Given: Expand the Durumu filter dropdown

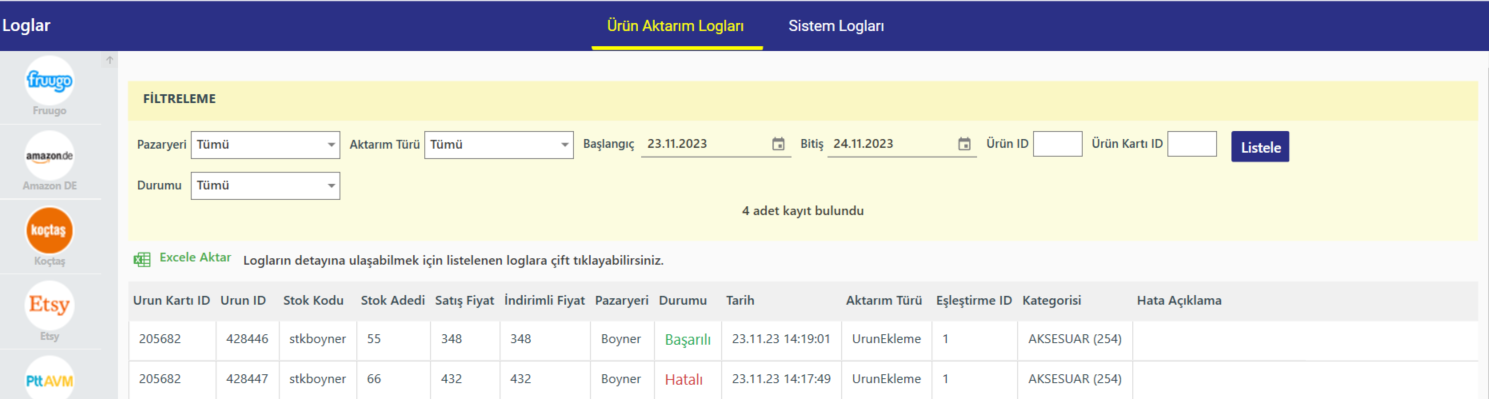Looking at the screenshot, I should (265, 186).
